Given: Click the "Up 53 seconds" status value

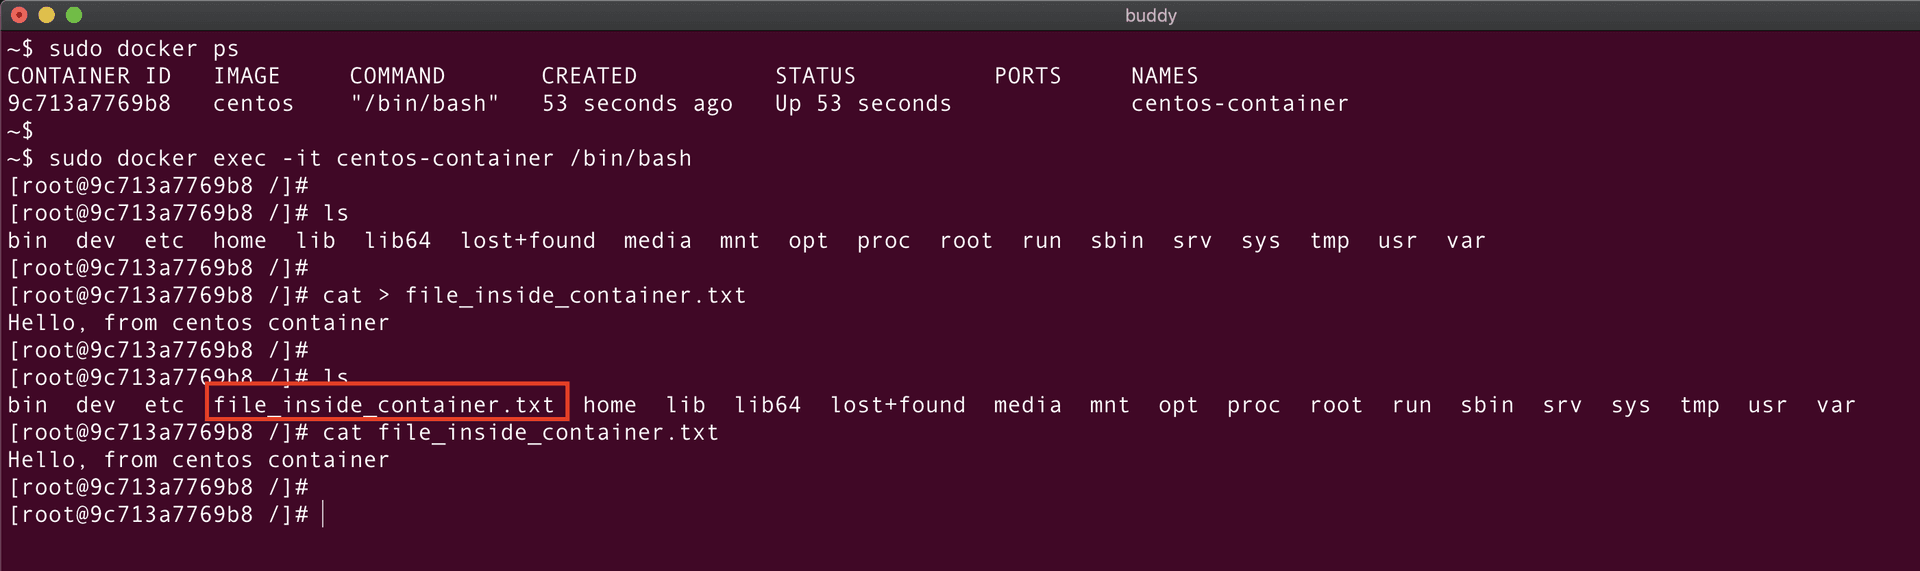Looking at the screenshot, I should tap(863, 104).
